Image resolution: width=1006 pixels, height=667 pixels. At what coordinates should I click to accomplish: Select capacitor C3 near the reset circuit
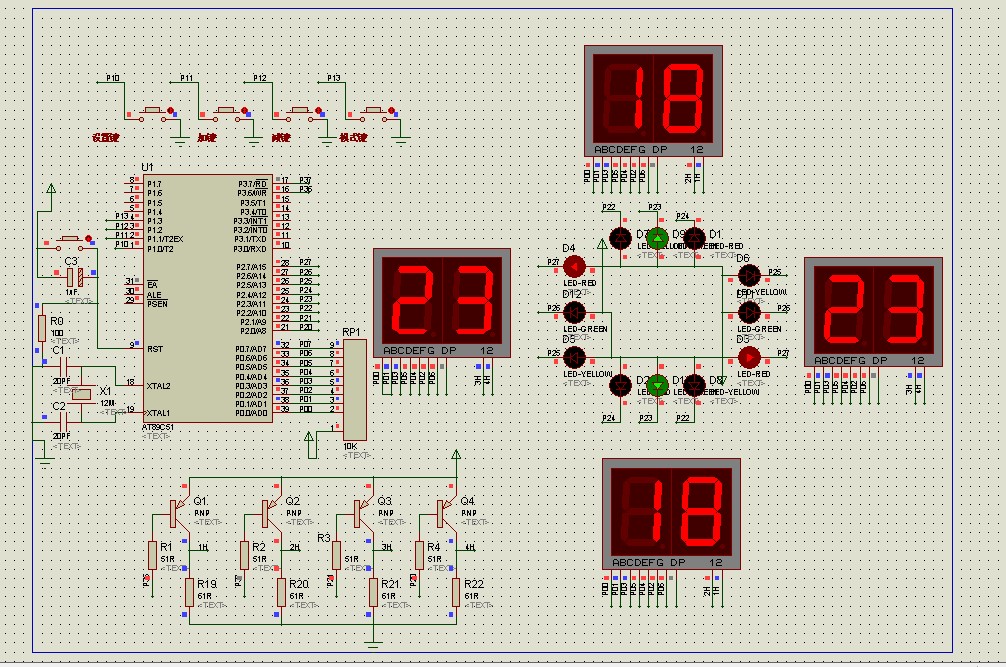coord(74,277)
